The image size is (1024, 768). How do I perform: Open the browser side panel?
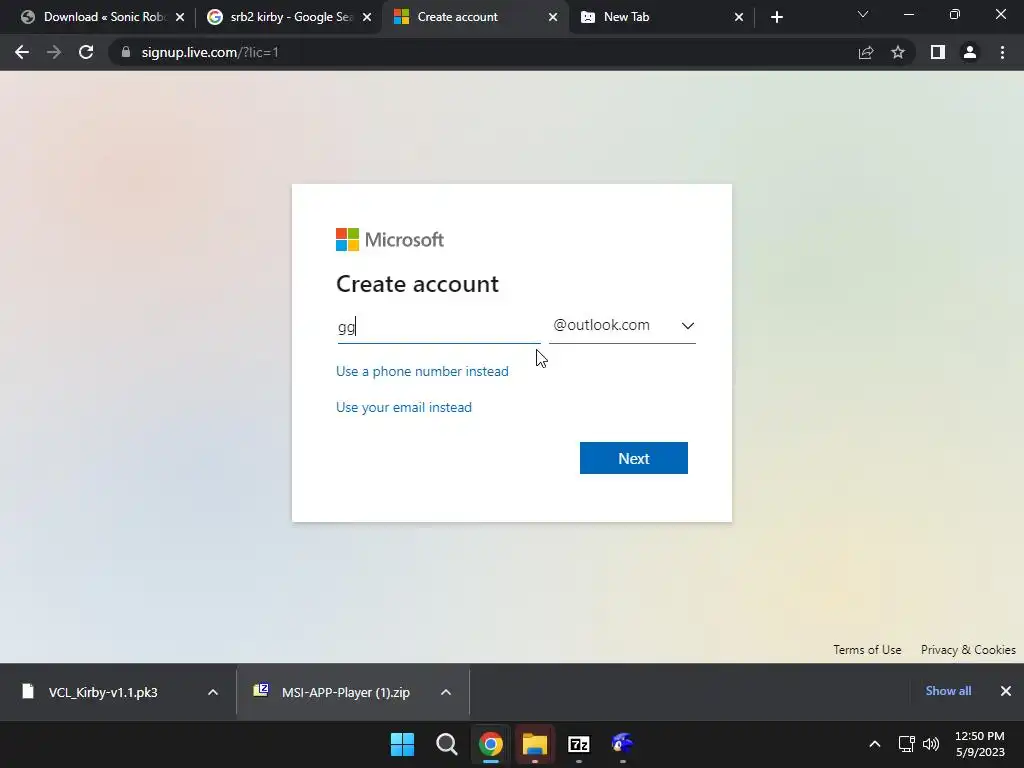pos(938,52)
